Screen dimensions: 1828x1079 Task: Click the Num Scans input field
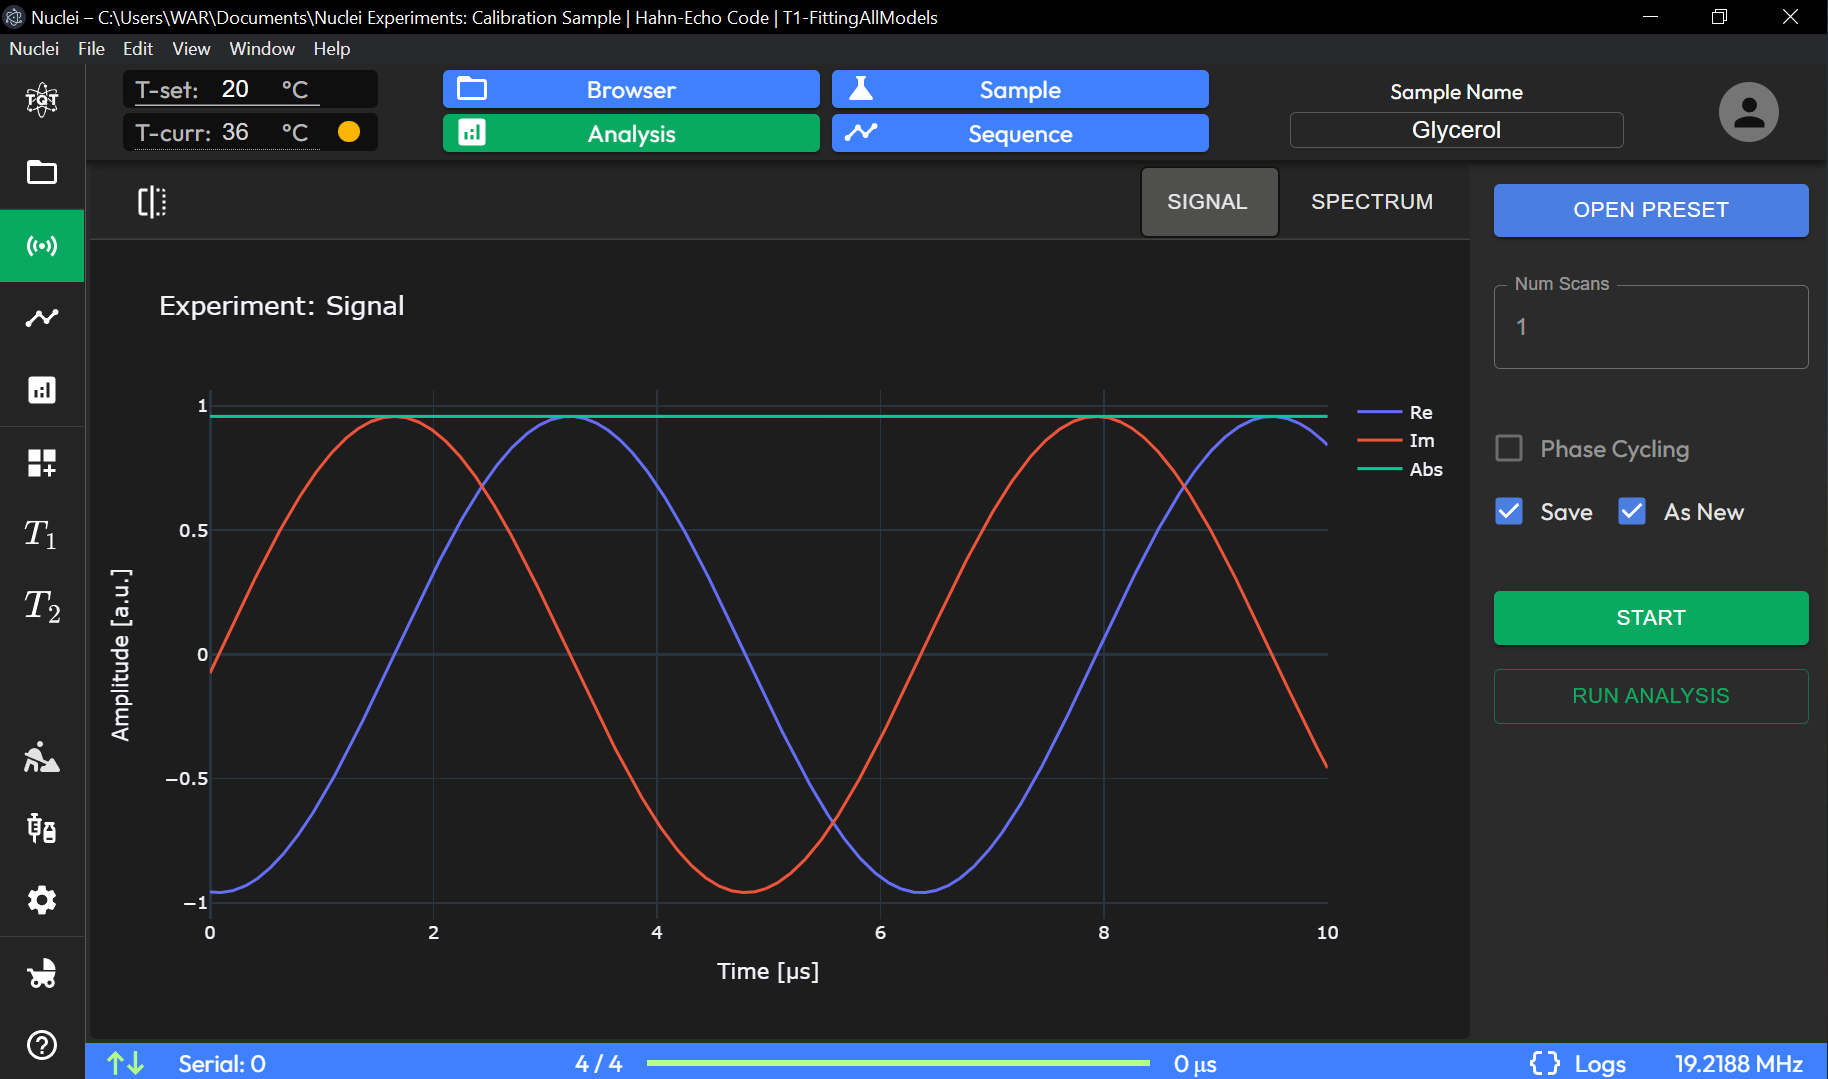point(1651,327)
